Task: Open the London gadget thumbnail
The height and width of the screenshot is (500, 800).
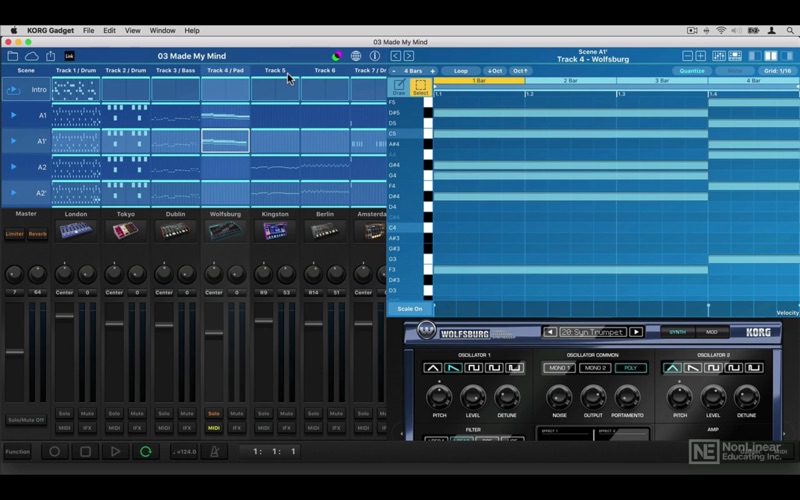Action: pos(76,231)
